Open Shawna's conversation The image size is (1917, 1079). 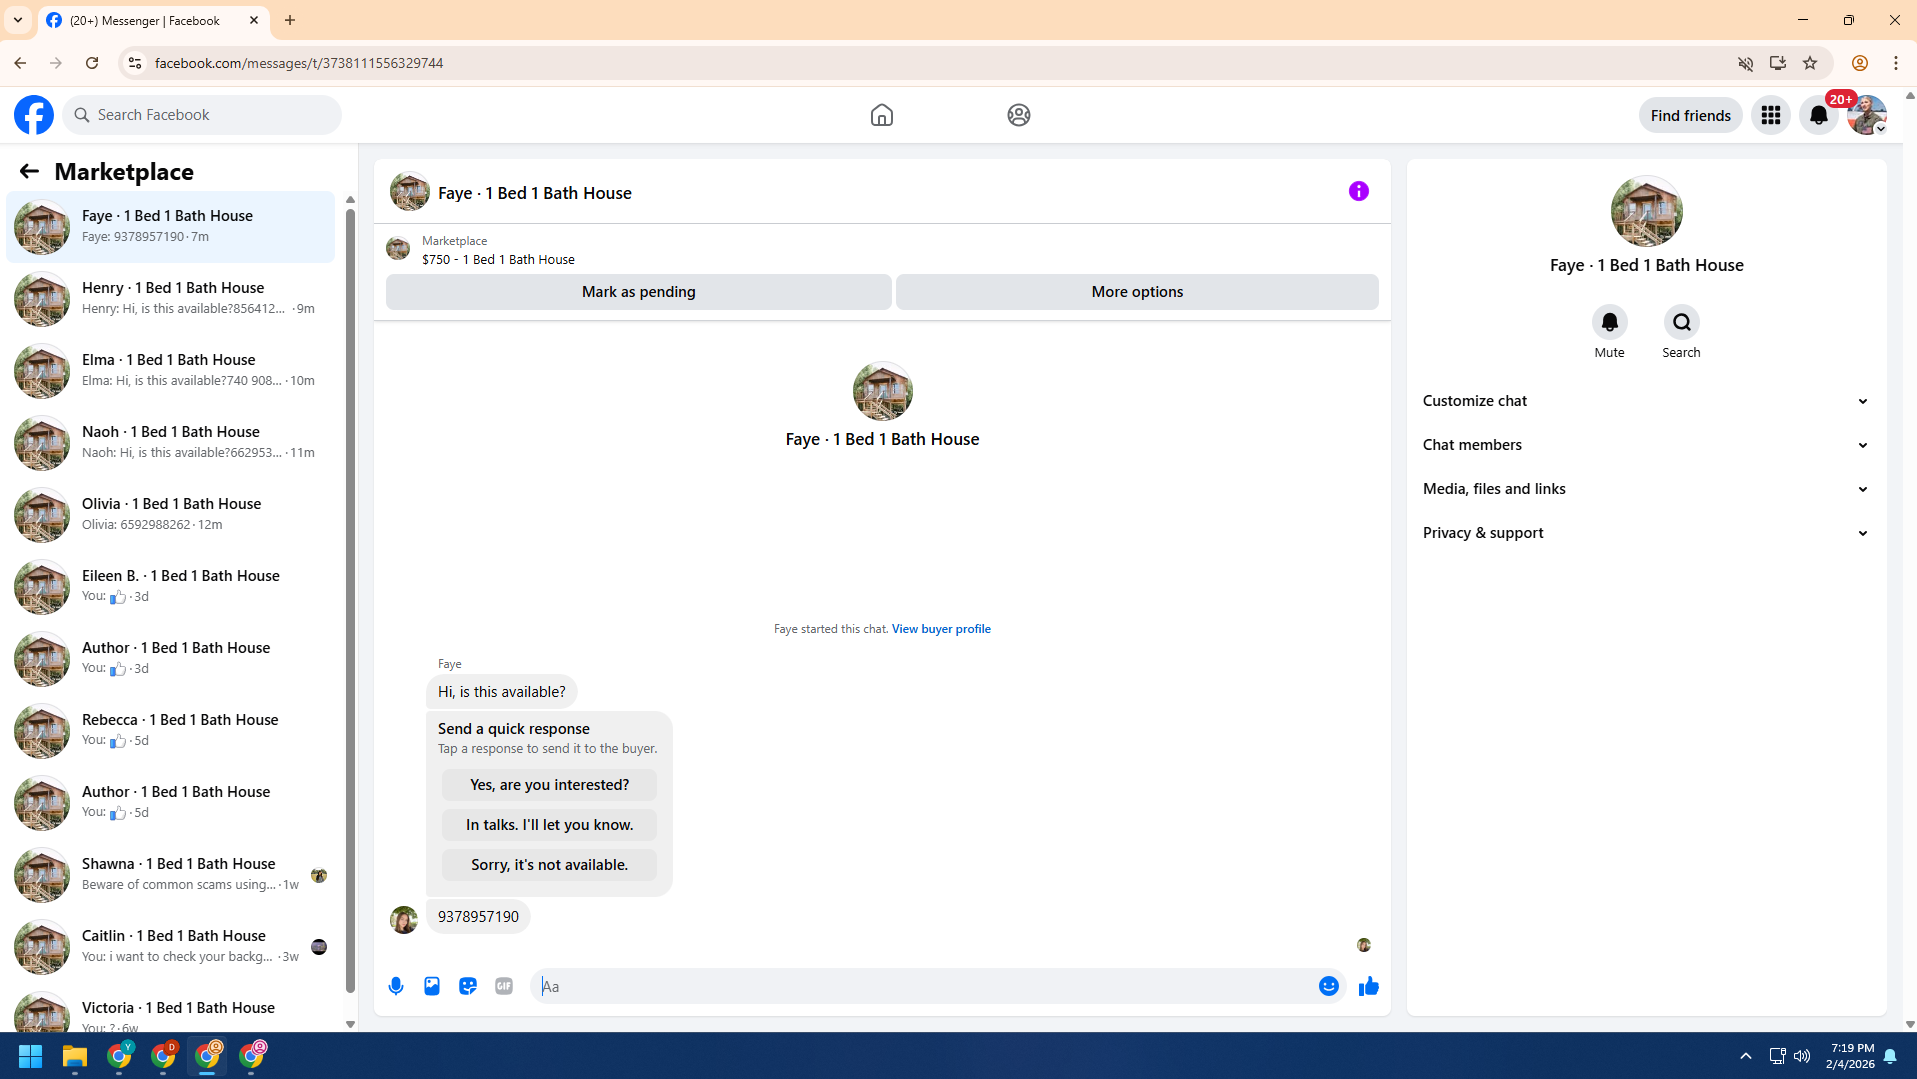(x=171, y=875)
